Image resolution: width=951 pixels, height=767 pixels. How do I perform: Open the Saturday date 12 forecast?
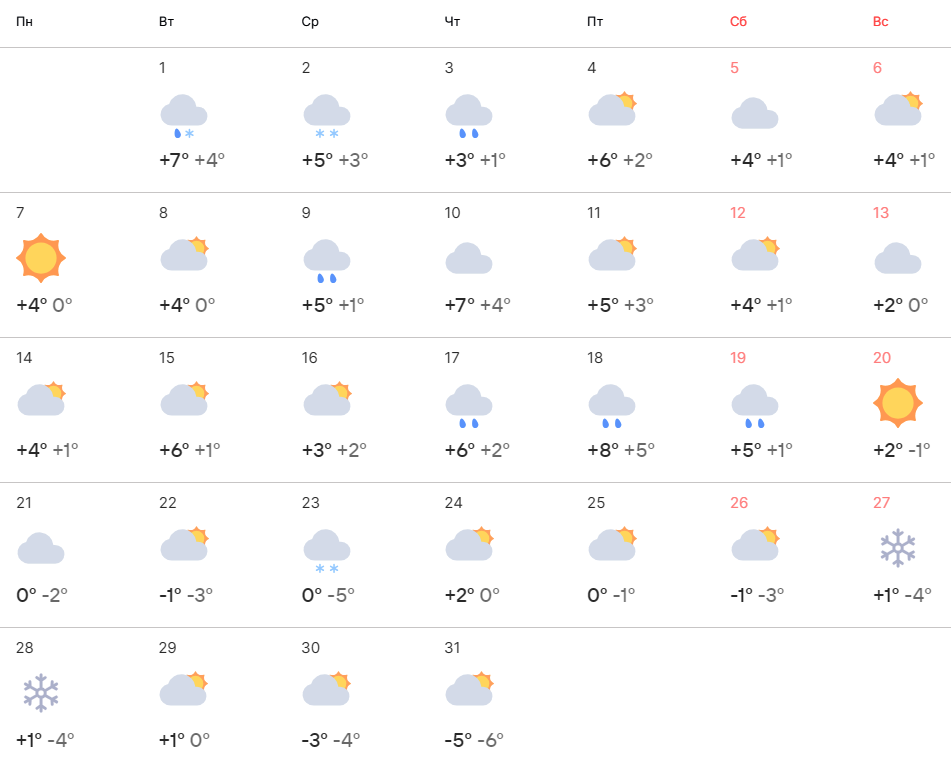[739, 213]
